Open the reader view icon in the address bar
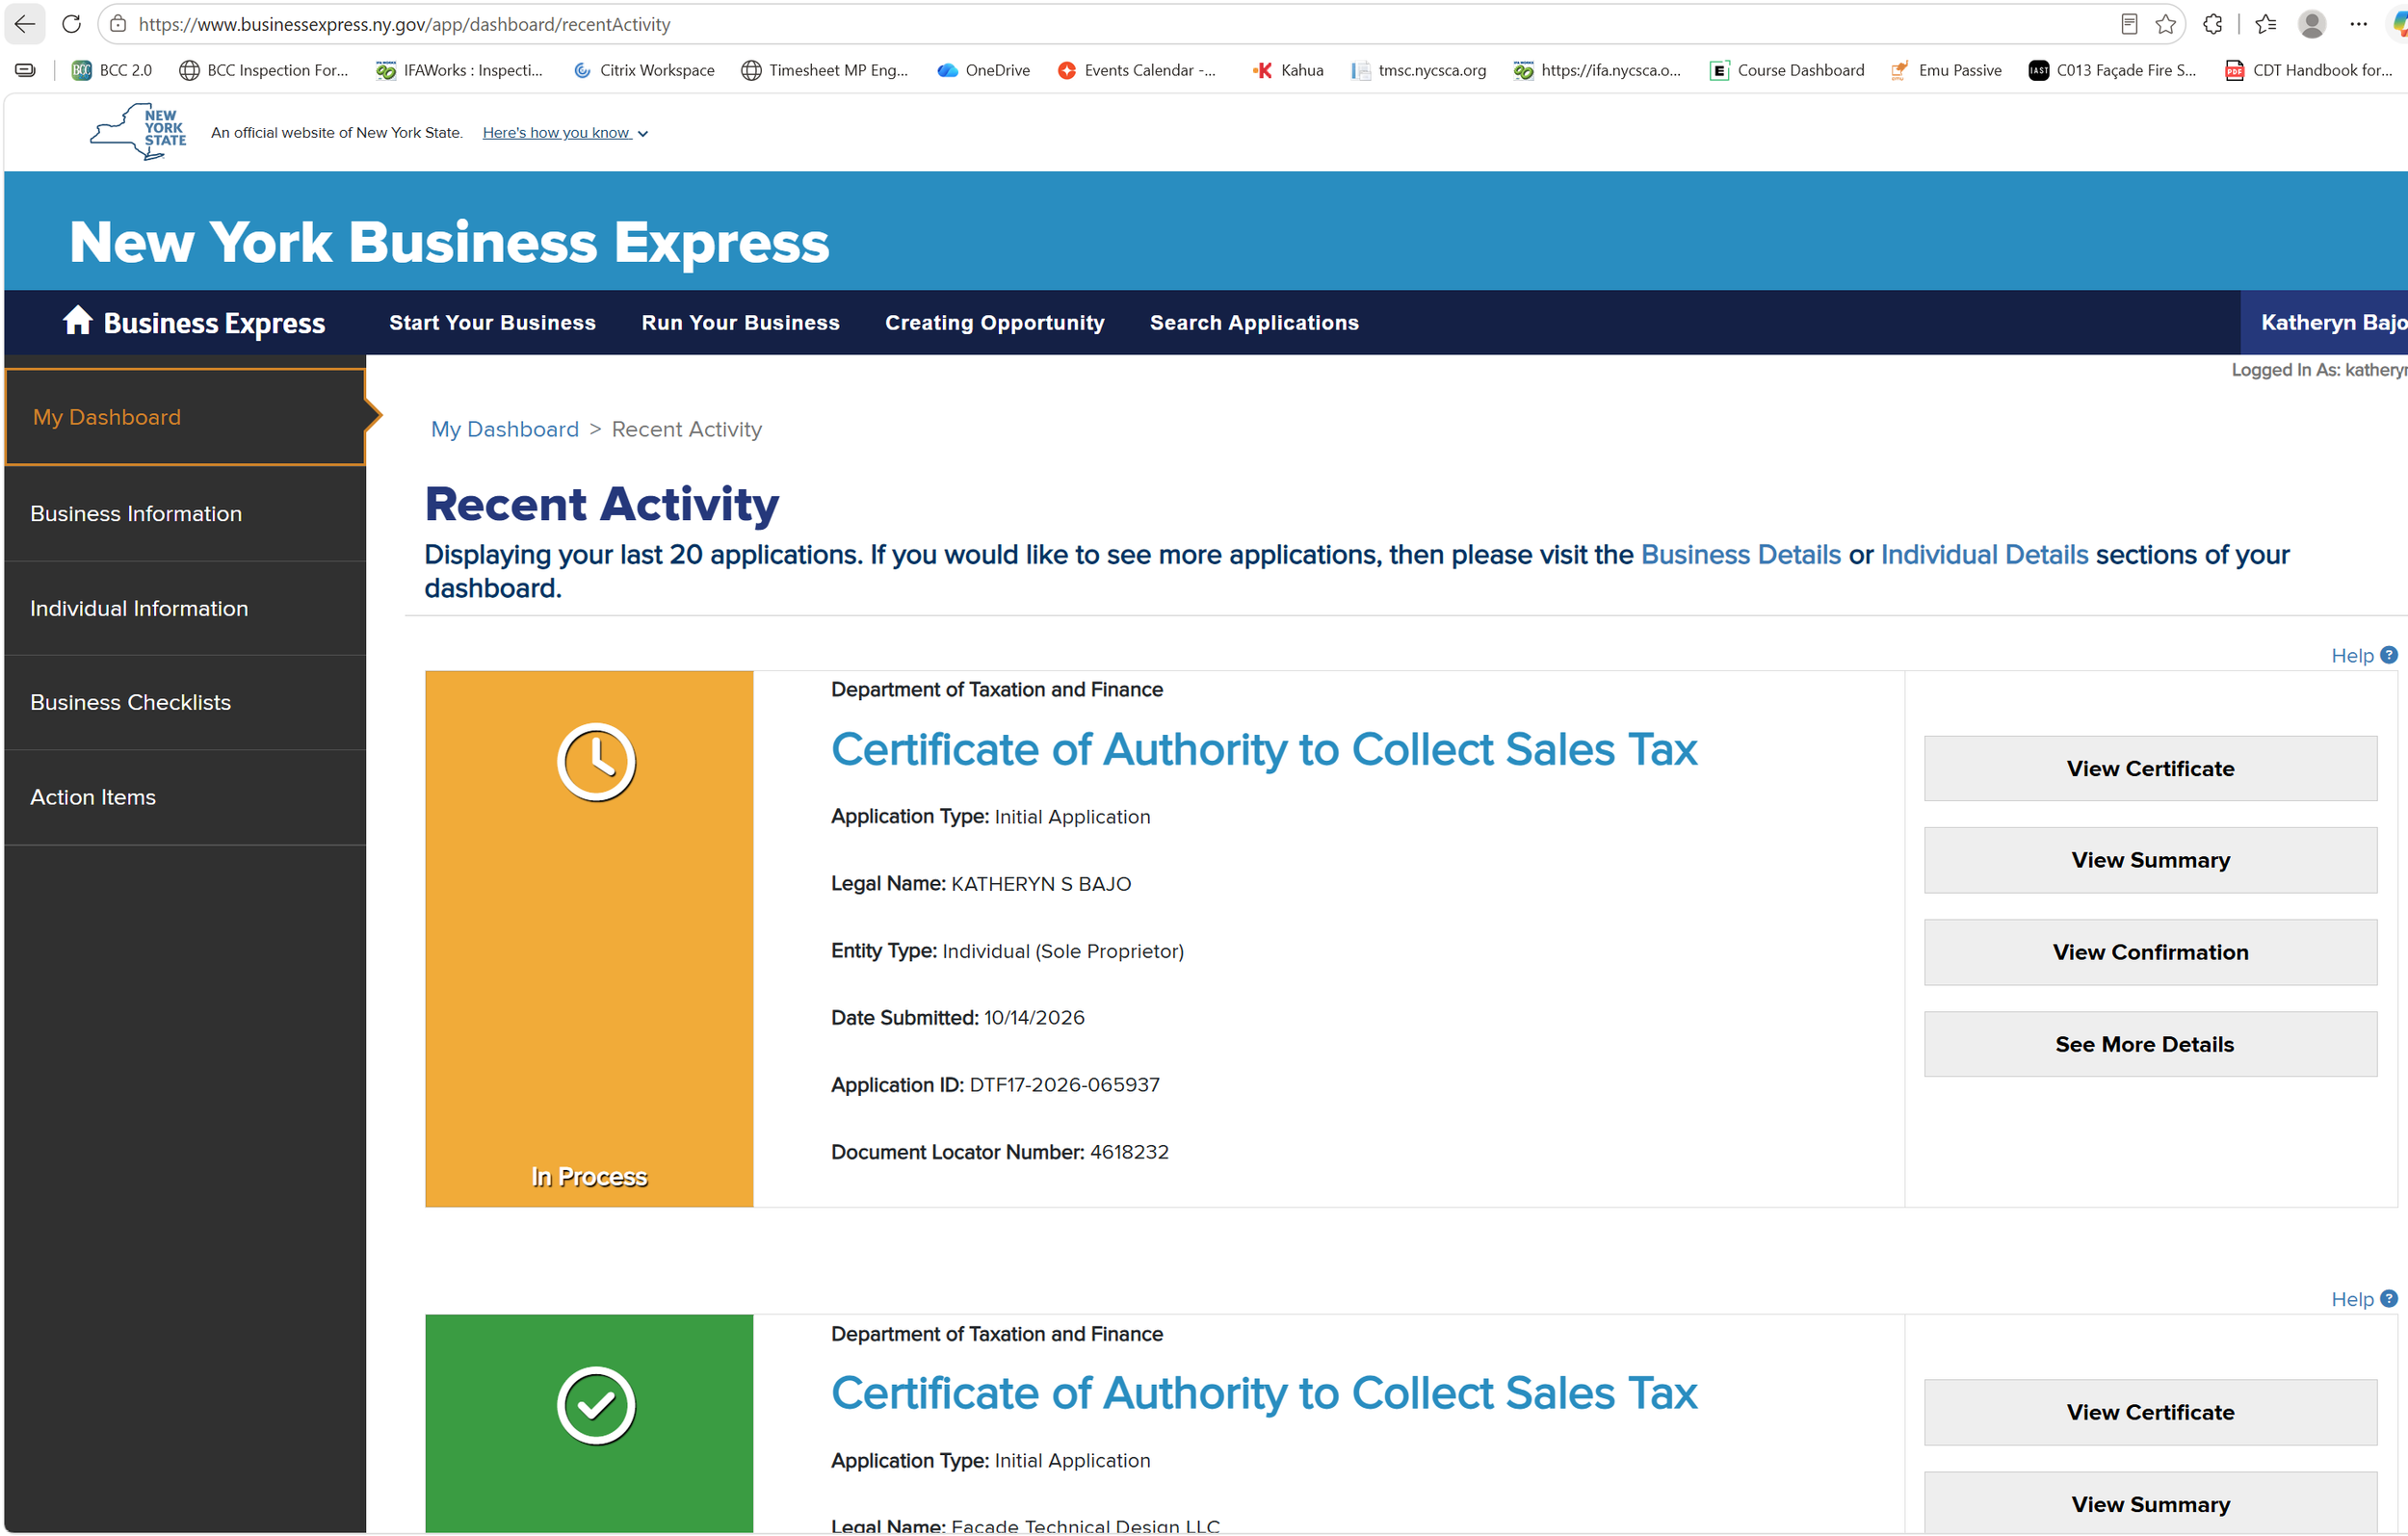This screenshot has width=2408, height=1536. 2129,24
